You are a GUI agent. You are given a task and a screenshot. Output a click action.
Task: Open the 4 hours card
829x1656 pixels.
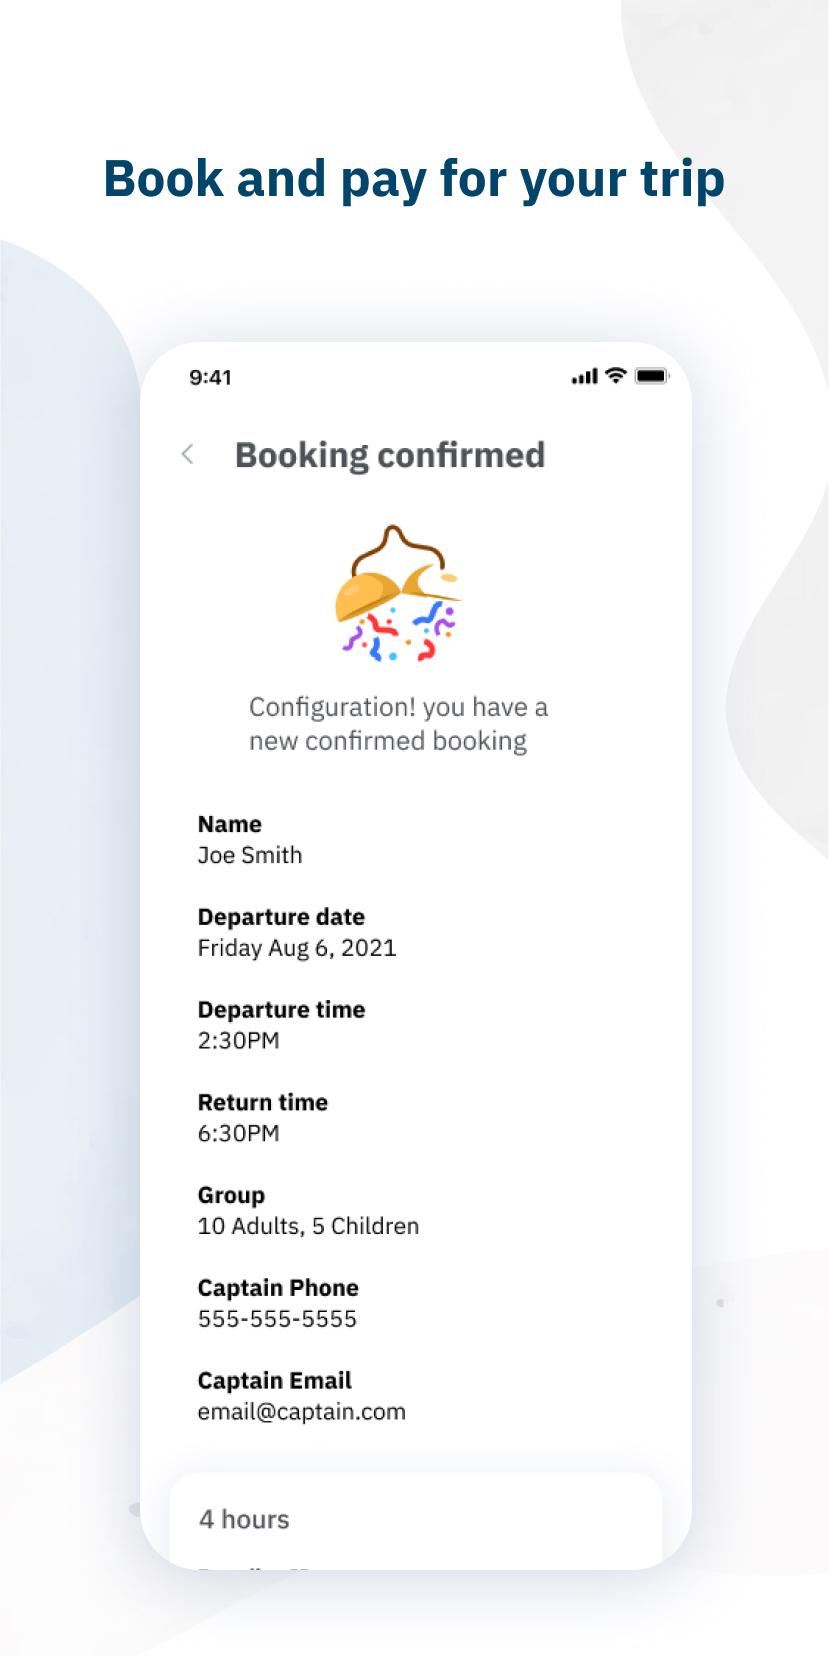[x=416, y=1520]
